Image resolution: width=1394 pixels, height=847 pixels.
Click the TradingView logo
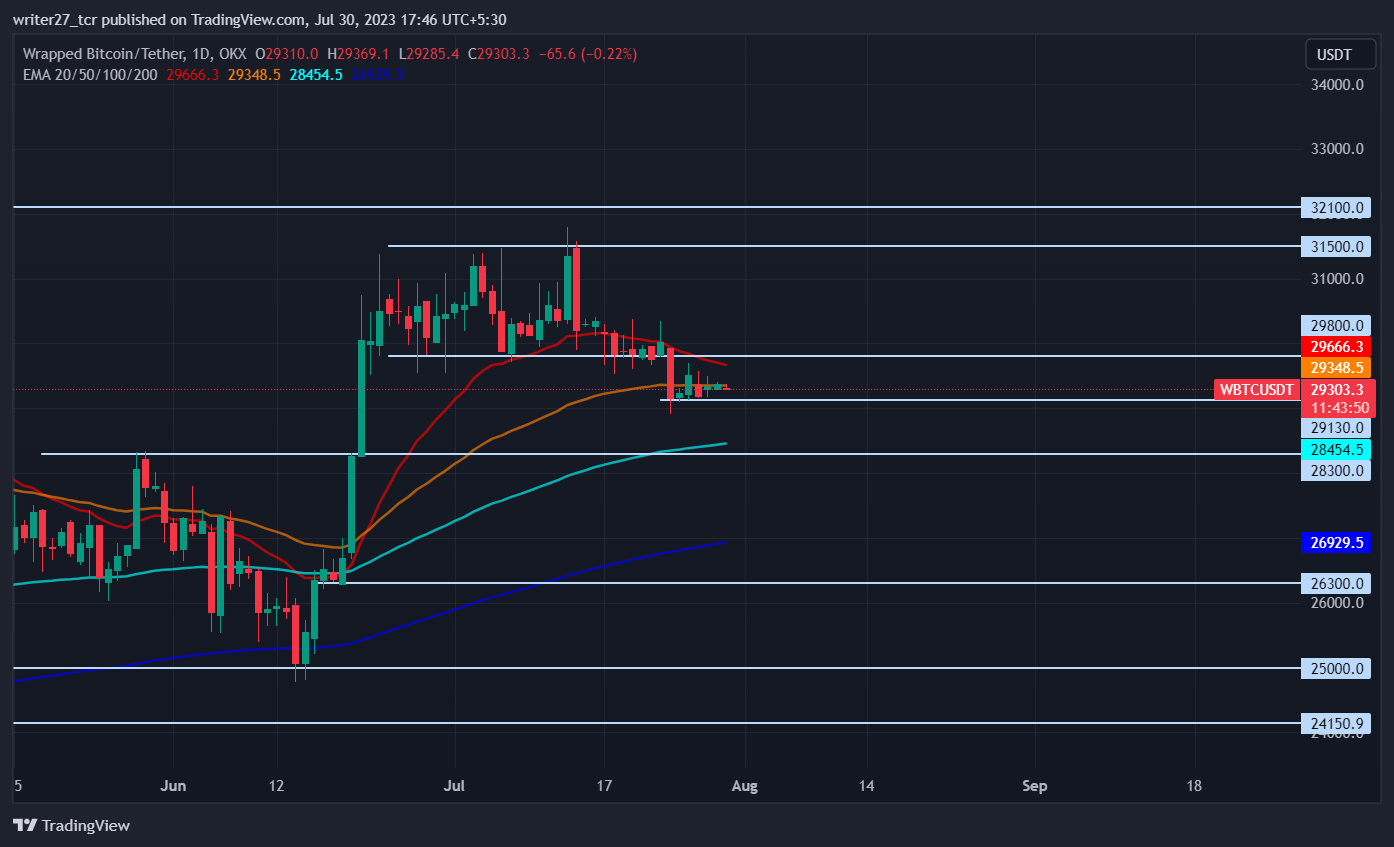pos(71,825)
